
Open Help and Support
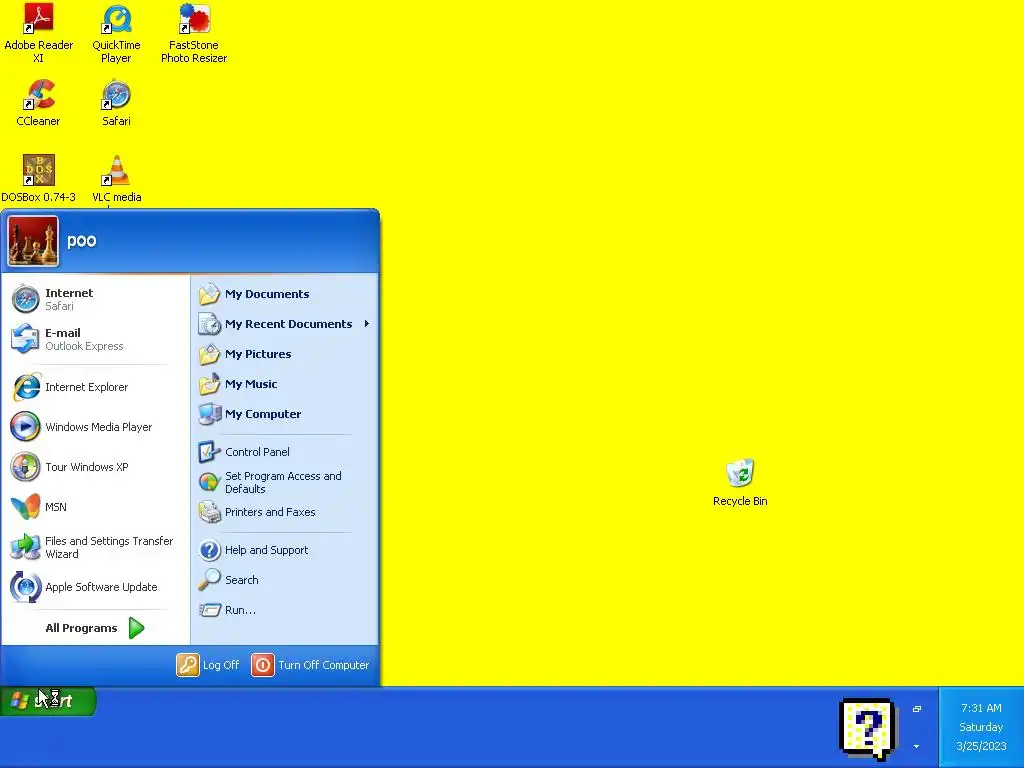pyautogui.click(x=285, y=551)
